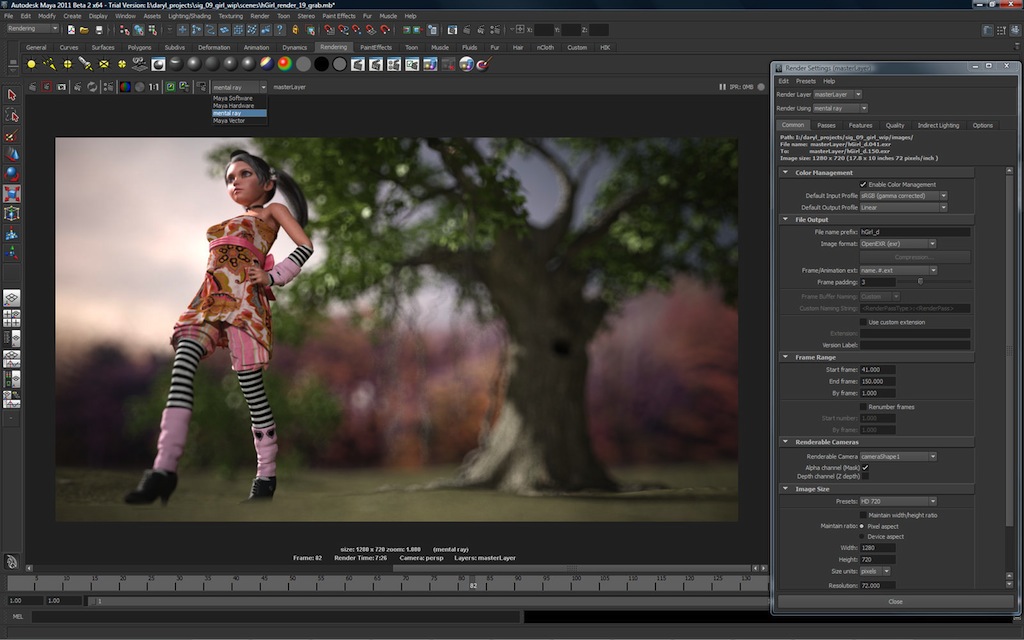This screenshot has width=1024, height=640.
Task: Open the Image format dropdown
Action: click(898, 243)
